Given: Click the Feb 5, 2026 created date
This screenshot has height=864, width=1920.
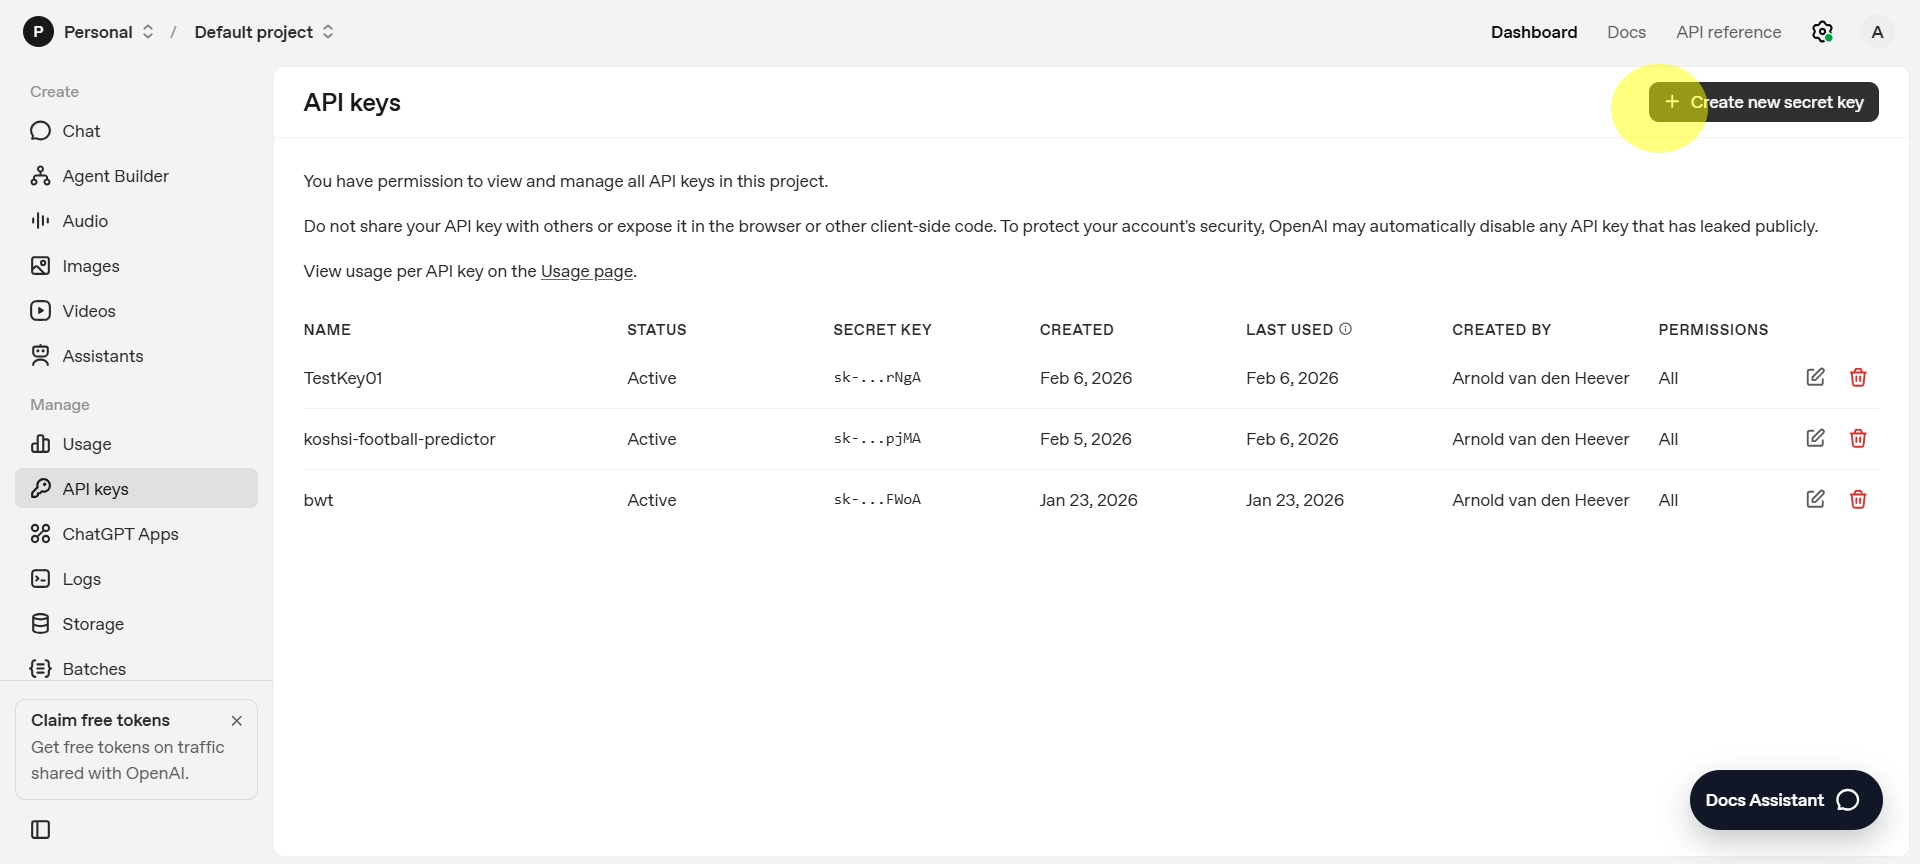Looking at the screenshot, I should click(1085, 439).
